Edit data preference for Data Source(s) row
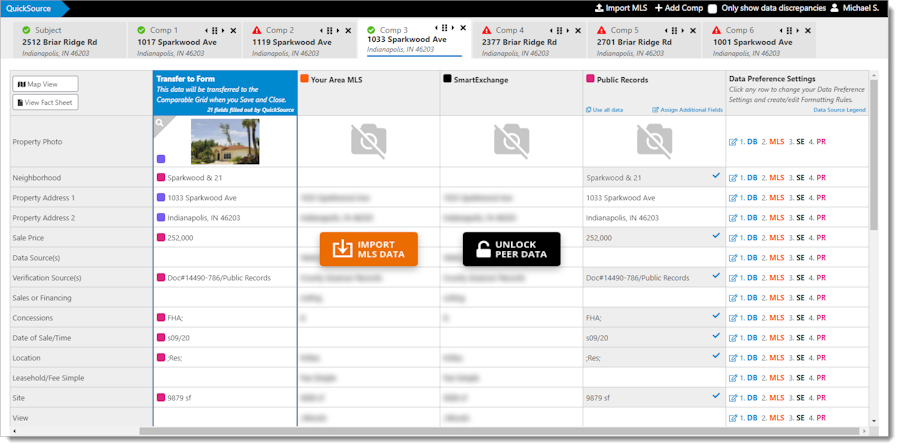900x448 pixels. tap(733, 258)
